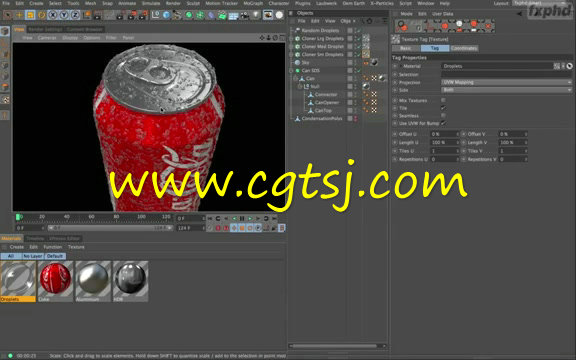Expand the Material parameter arrow

coord(401,66)
